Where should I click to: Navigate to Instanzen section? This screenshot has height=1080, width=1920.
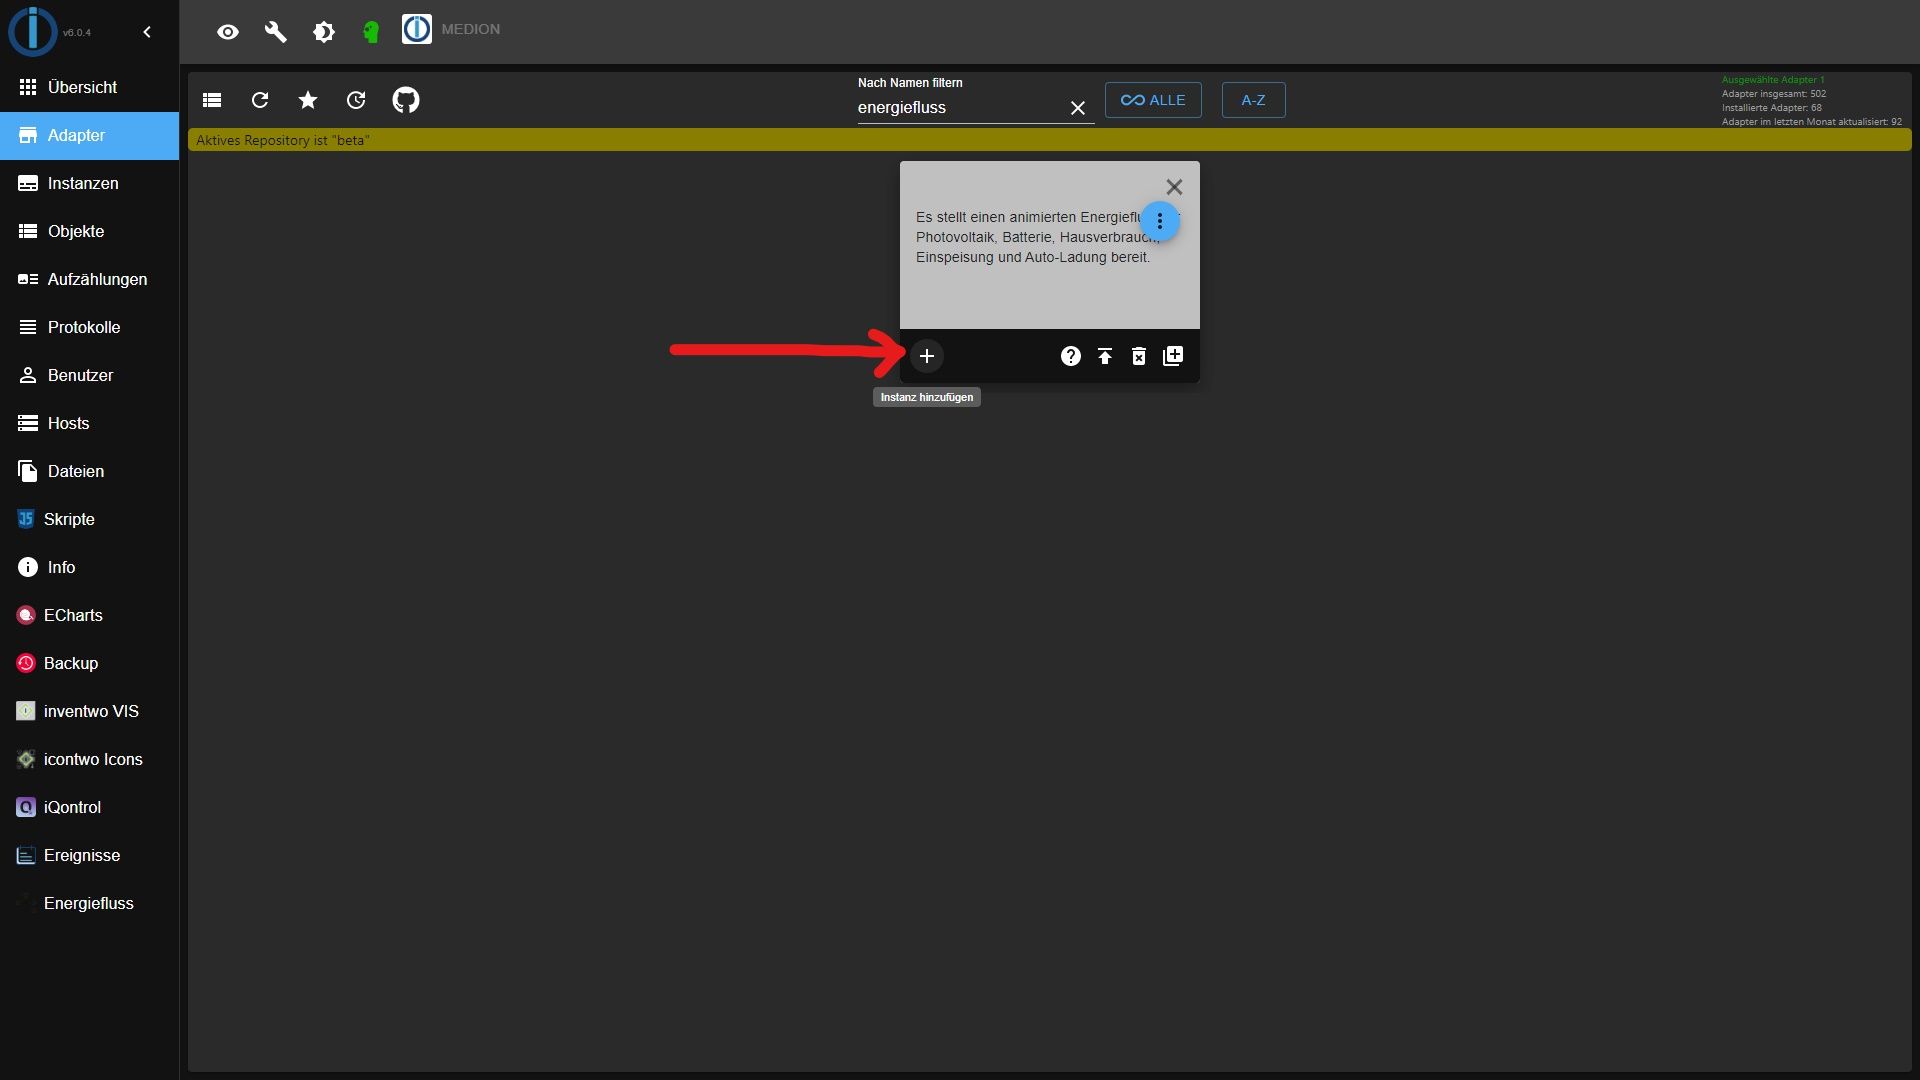[x=83, y=182]
